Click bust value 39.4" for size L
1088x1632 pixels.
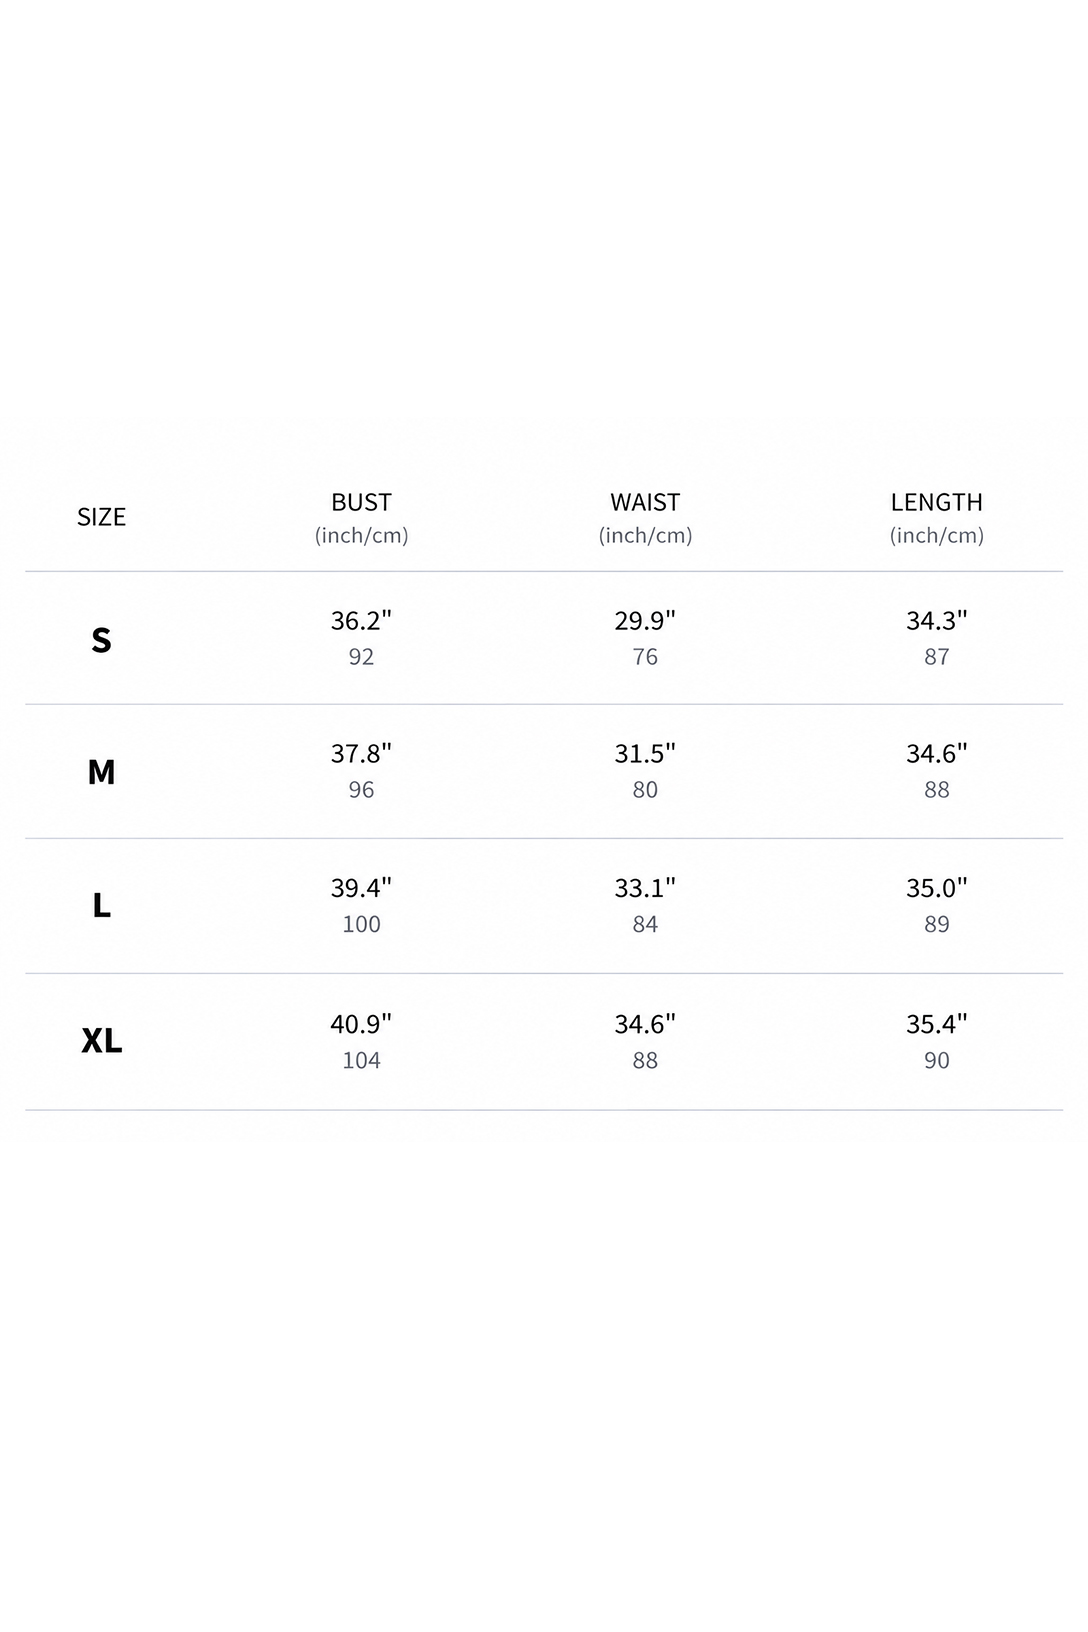361,888
